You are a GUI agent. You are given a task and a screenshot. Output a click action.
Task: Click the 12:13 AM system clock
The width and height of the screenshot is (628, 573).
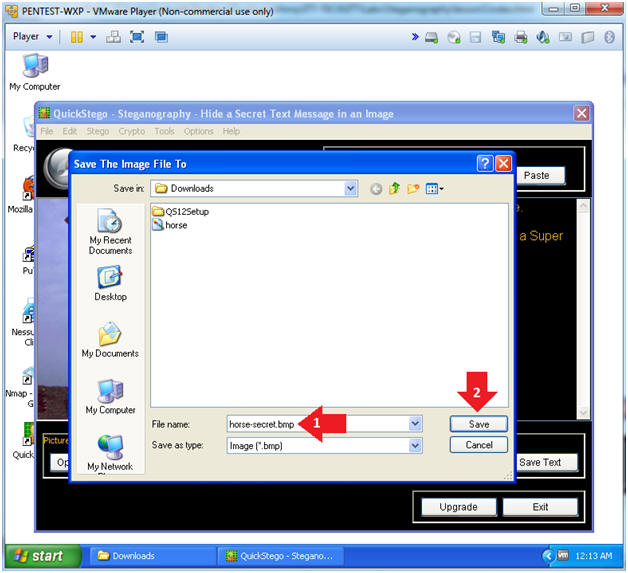(594, 556)
